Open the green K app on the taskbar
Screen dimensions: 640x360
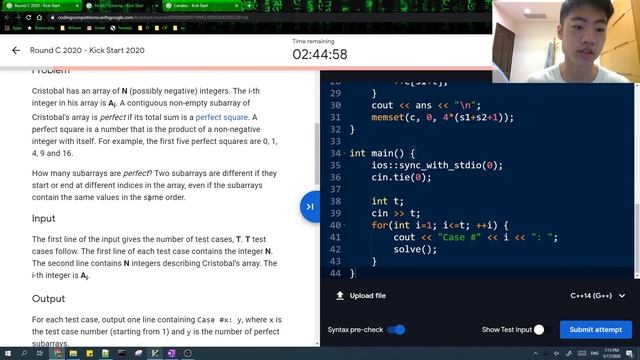pos(155,353)
